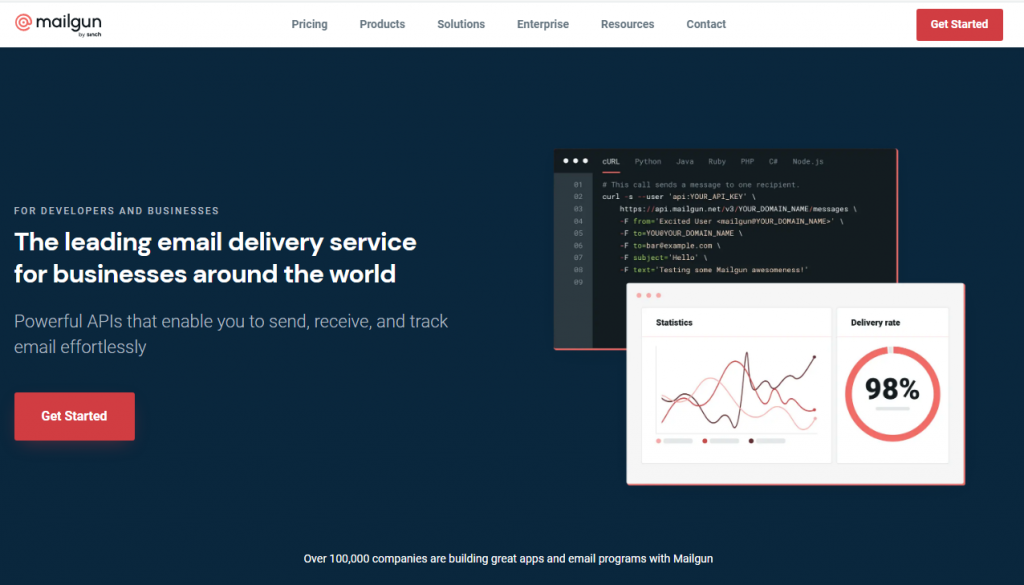Click the 98% delivery rate ring
Viewport: 1024px width, 585px height.
pyautogui.click(x=892, y=393)
